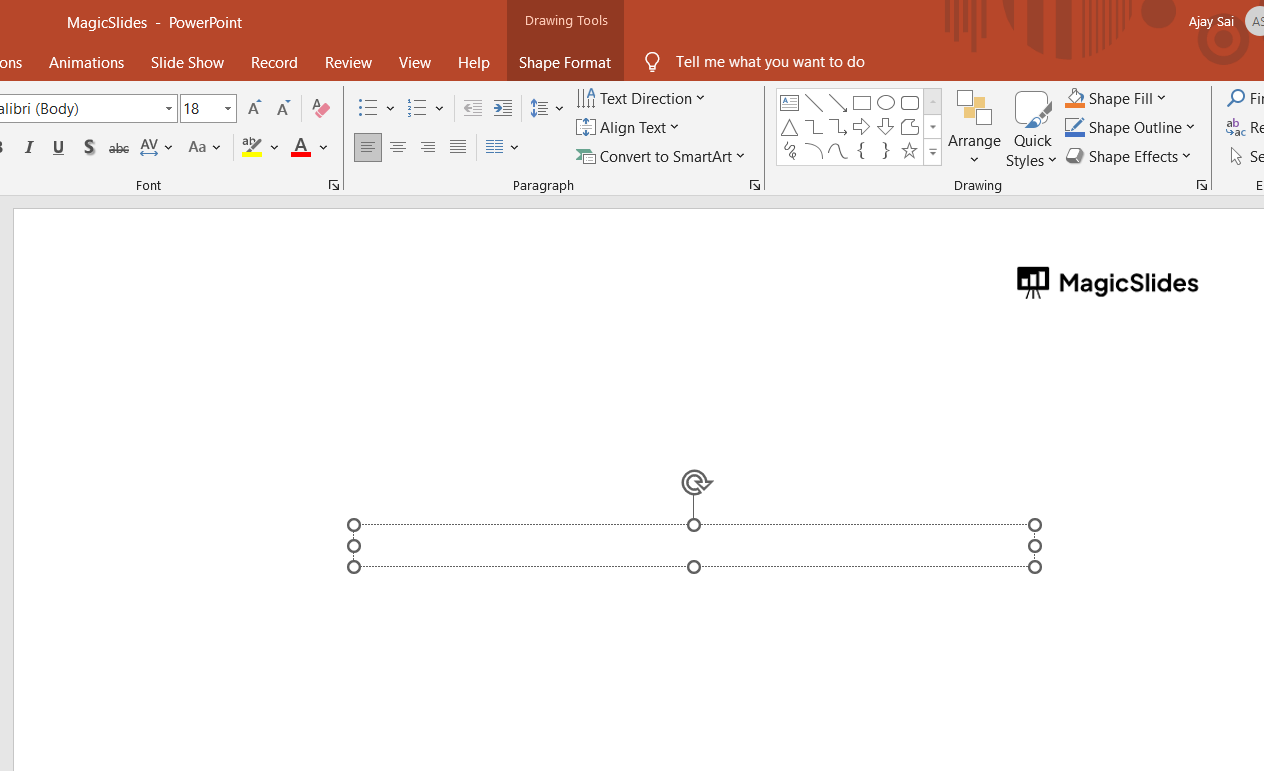Toggle Italic formatting
The width and height of the screenshot is (1264, 771).
(29, 148)
